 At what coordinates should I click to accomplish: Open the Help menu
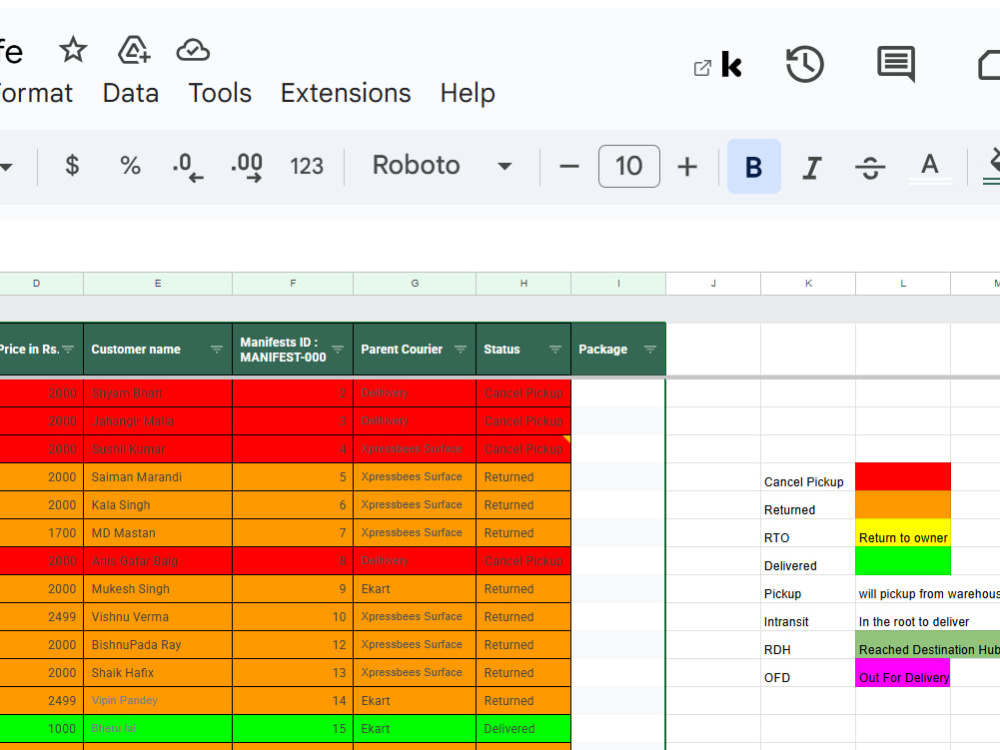pos(467,93)
